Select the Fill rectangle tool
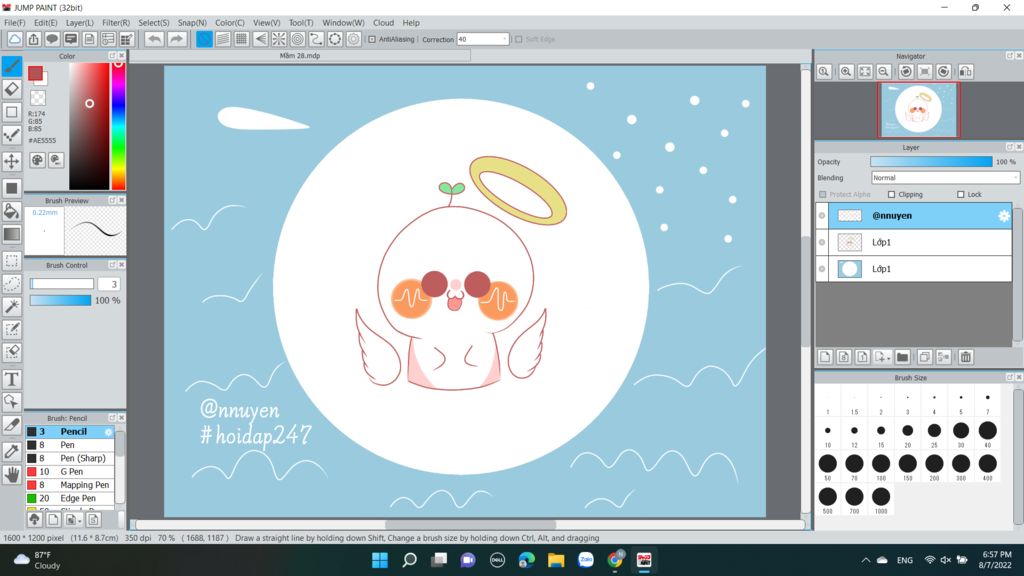The image size is (1024, 576). point(12,188)
